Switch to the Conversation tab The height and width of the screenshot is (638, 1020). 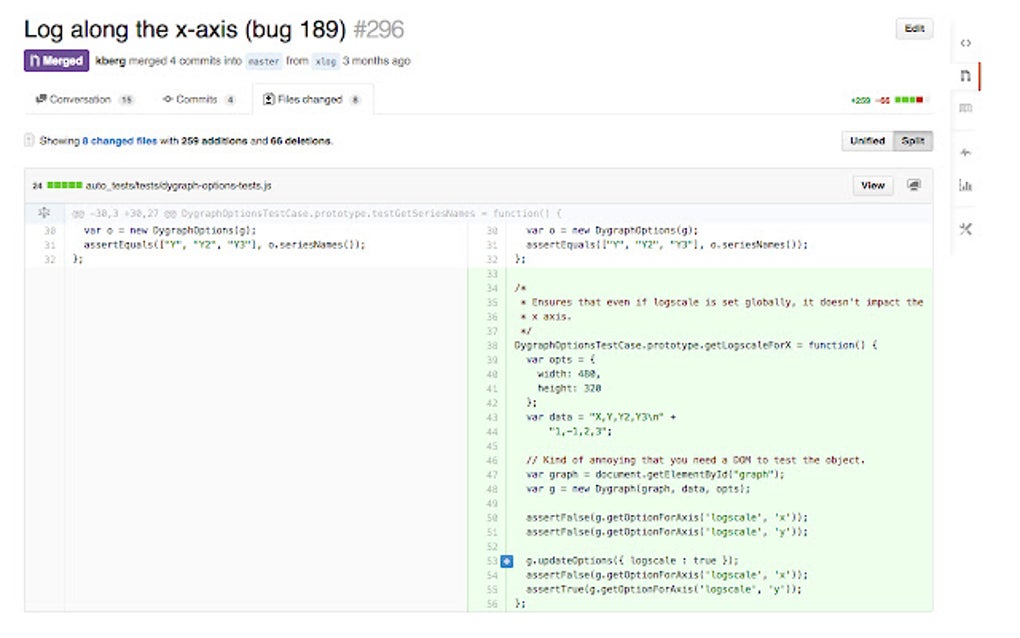coord(84,100)
